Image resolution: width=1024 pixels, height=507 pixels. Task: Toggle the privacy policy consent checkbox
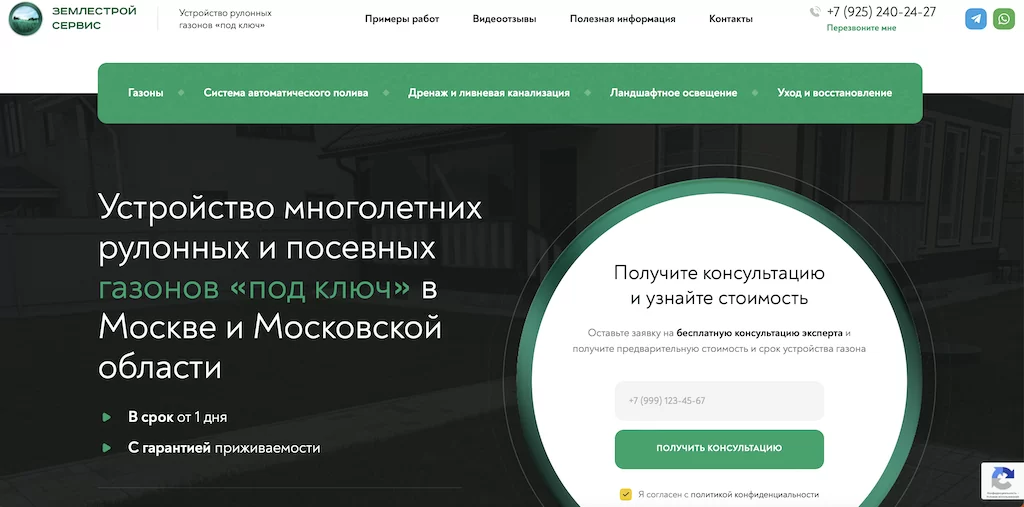click(x=626, y=494)
